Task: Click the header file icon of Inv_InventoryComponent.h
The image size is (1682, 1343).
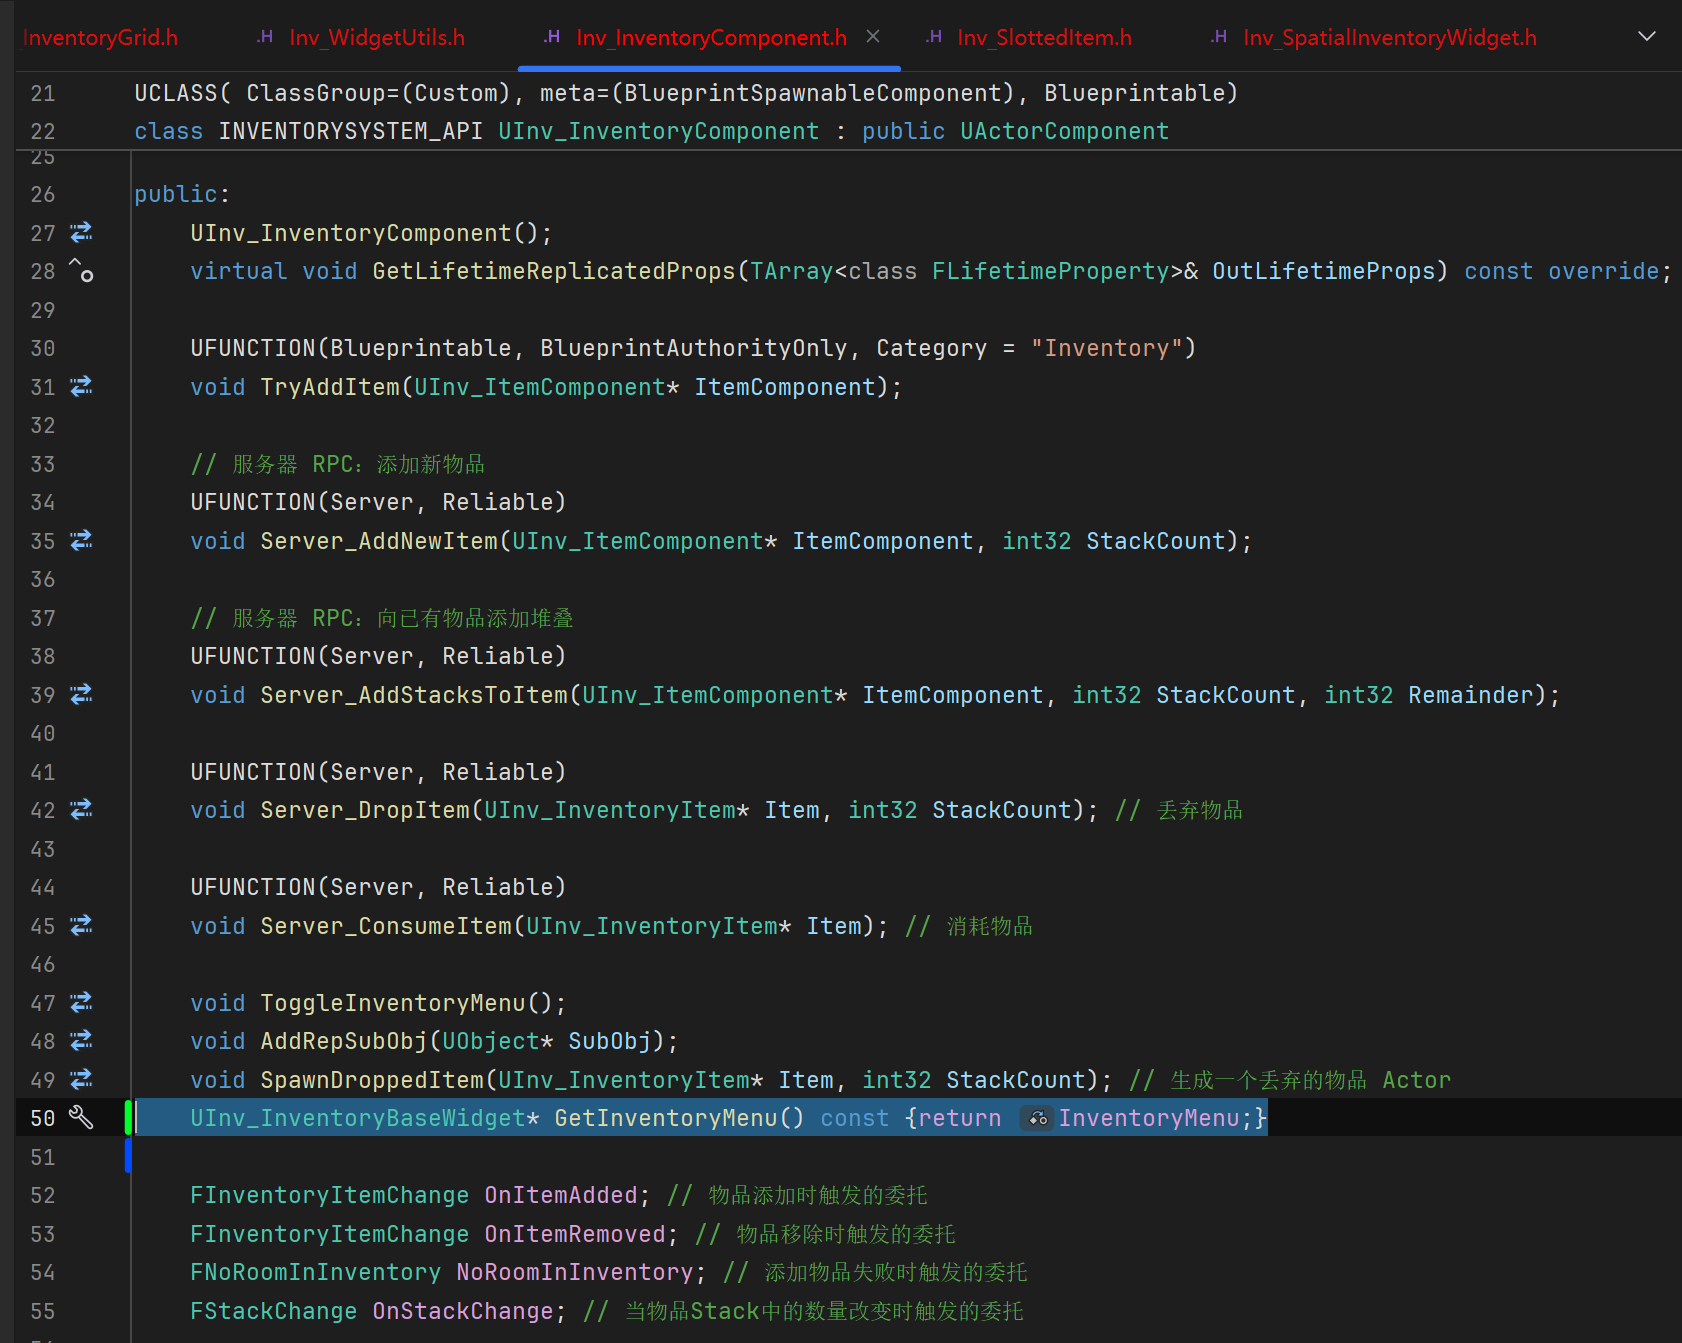Action: [552, 37]
